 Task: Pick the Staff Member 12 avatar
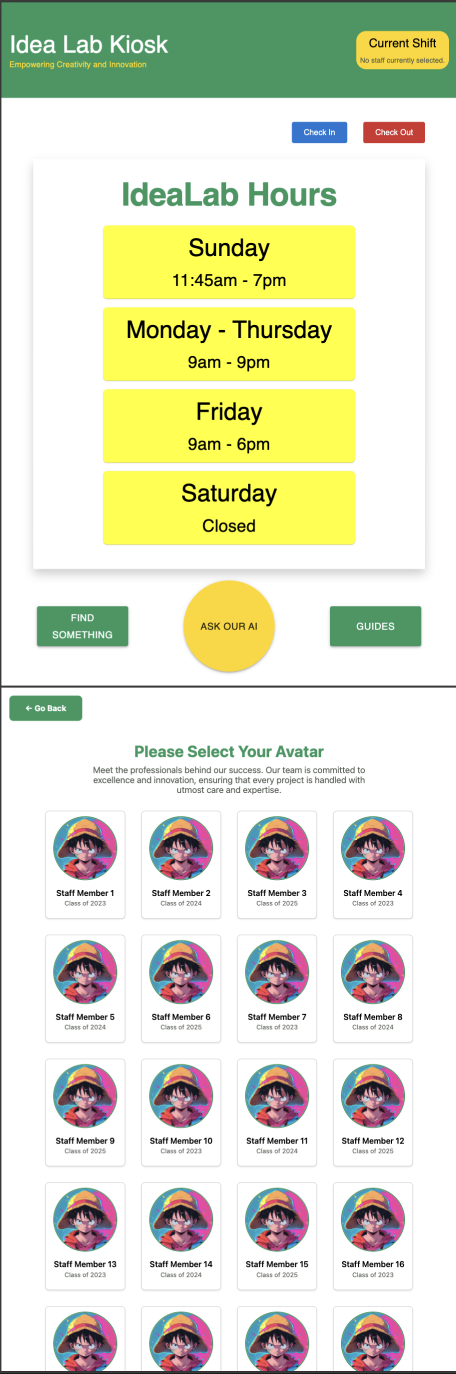click(373, 1097)
